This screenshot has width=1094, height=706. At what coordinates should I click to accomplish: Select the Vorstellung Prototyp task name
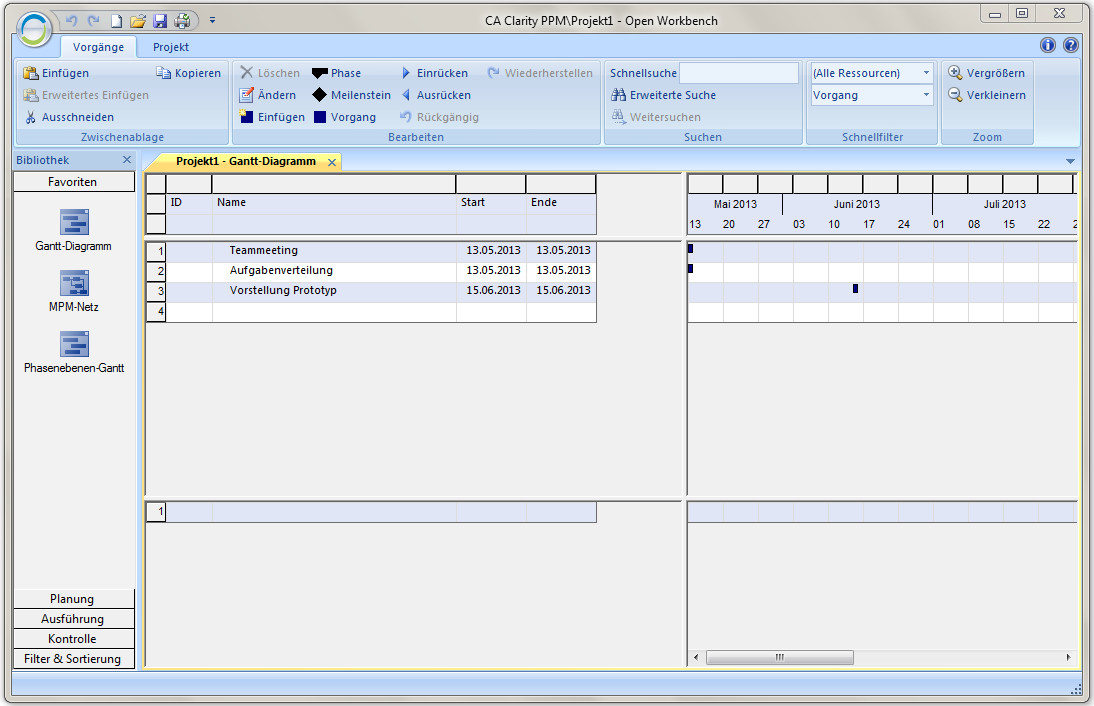[x=283, y=290]
